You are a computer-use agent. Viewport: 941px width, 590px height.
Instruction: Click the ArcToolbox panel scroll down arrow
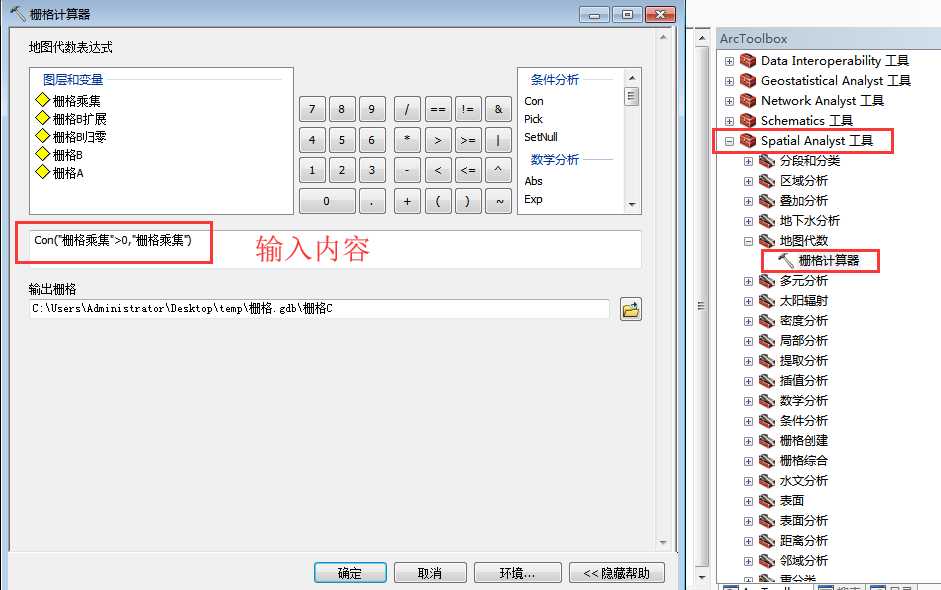click(702, 577)
